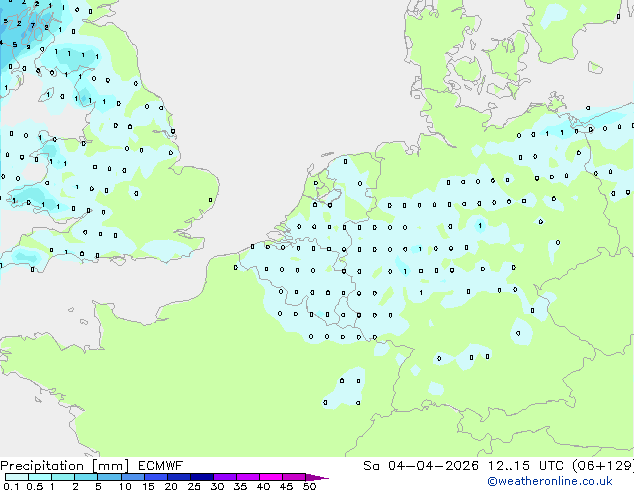The image size is (634, 490).
Task: Click the 'Precipitation [mm]' title text
Action: [65, 466]
